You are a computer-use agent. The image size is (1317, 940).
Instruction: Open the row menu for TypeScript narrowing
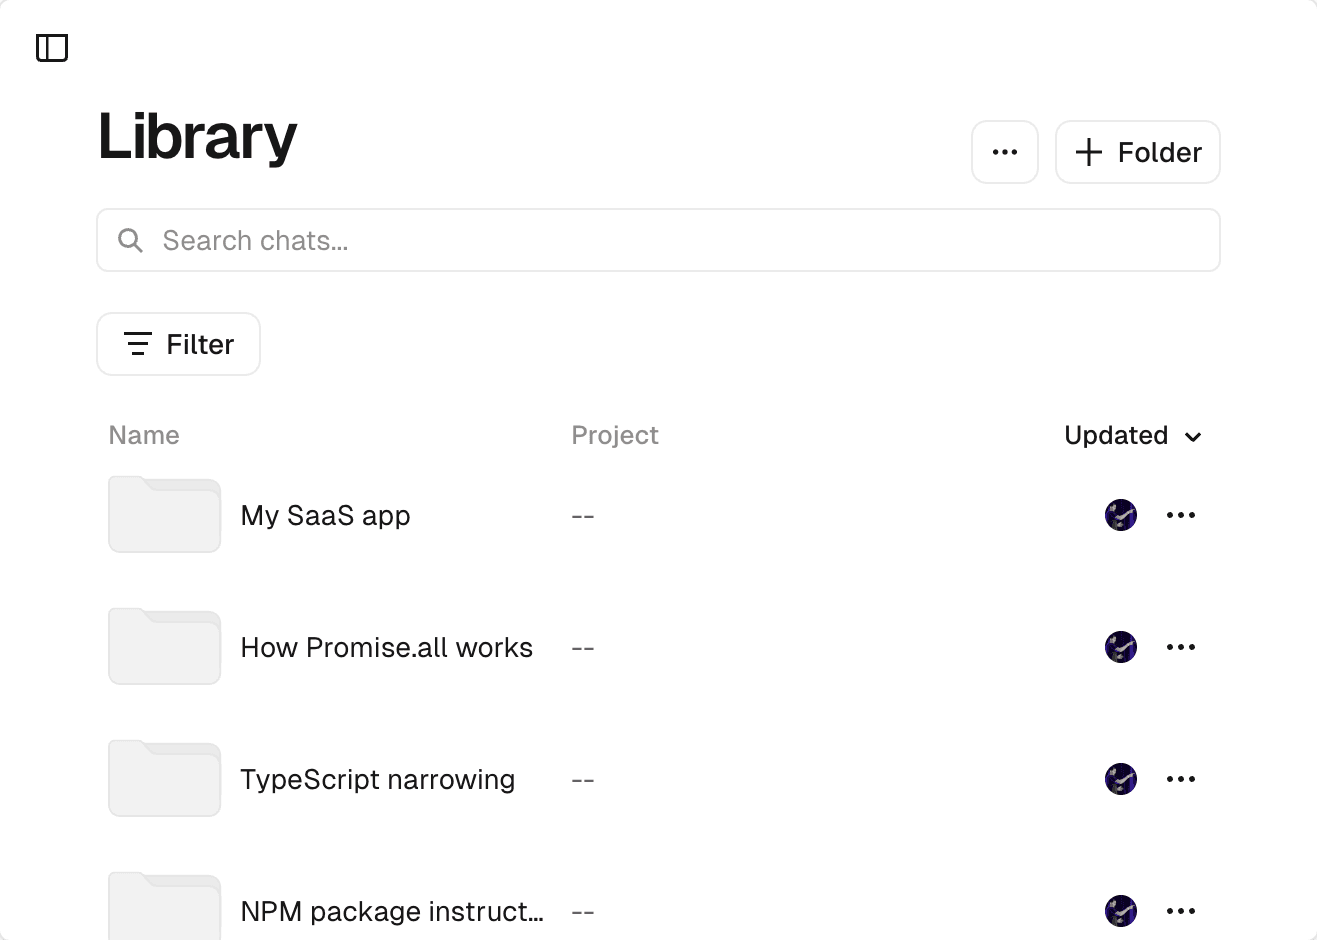click(x=1181, y=779)
